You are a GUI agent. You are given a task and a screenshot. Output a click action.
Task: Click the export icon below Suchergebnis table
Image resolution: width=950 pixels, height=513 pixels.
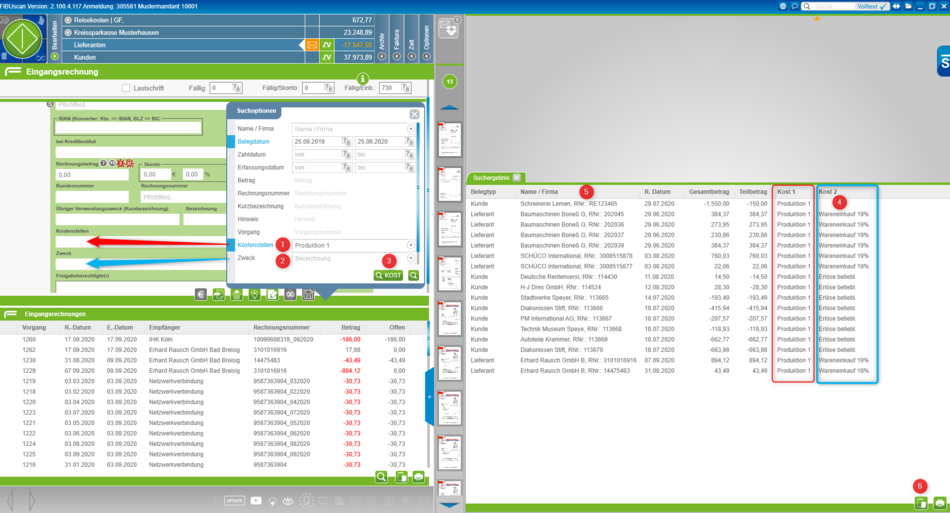[920, 503]
